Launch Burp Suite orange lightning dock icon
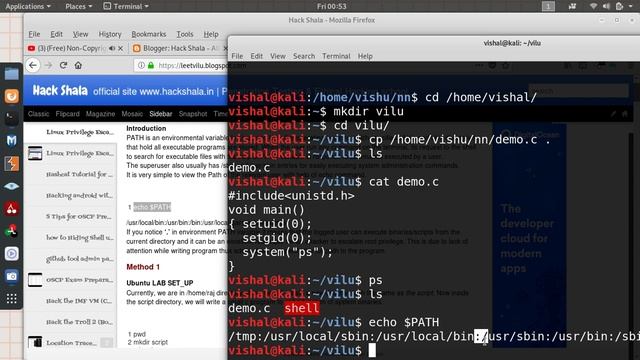 pyautogui.click(x=11, y=164)
